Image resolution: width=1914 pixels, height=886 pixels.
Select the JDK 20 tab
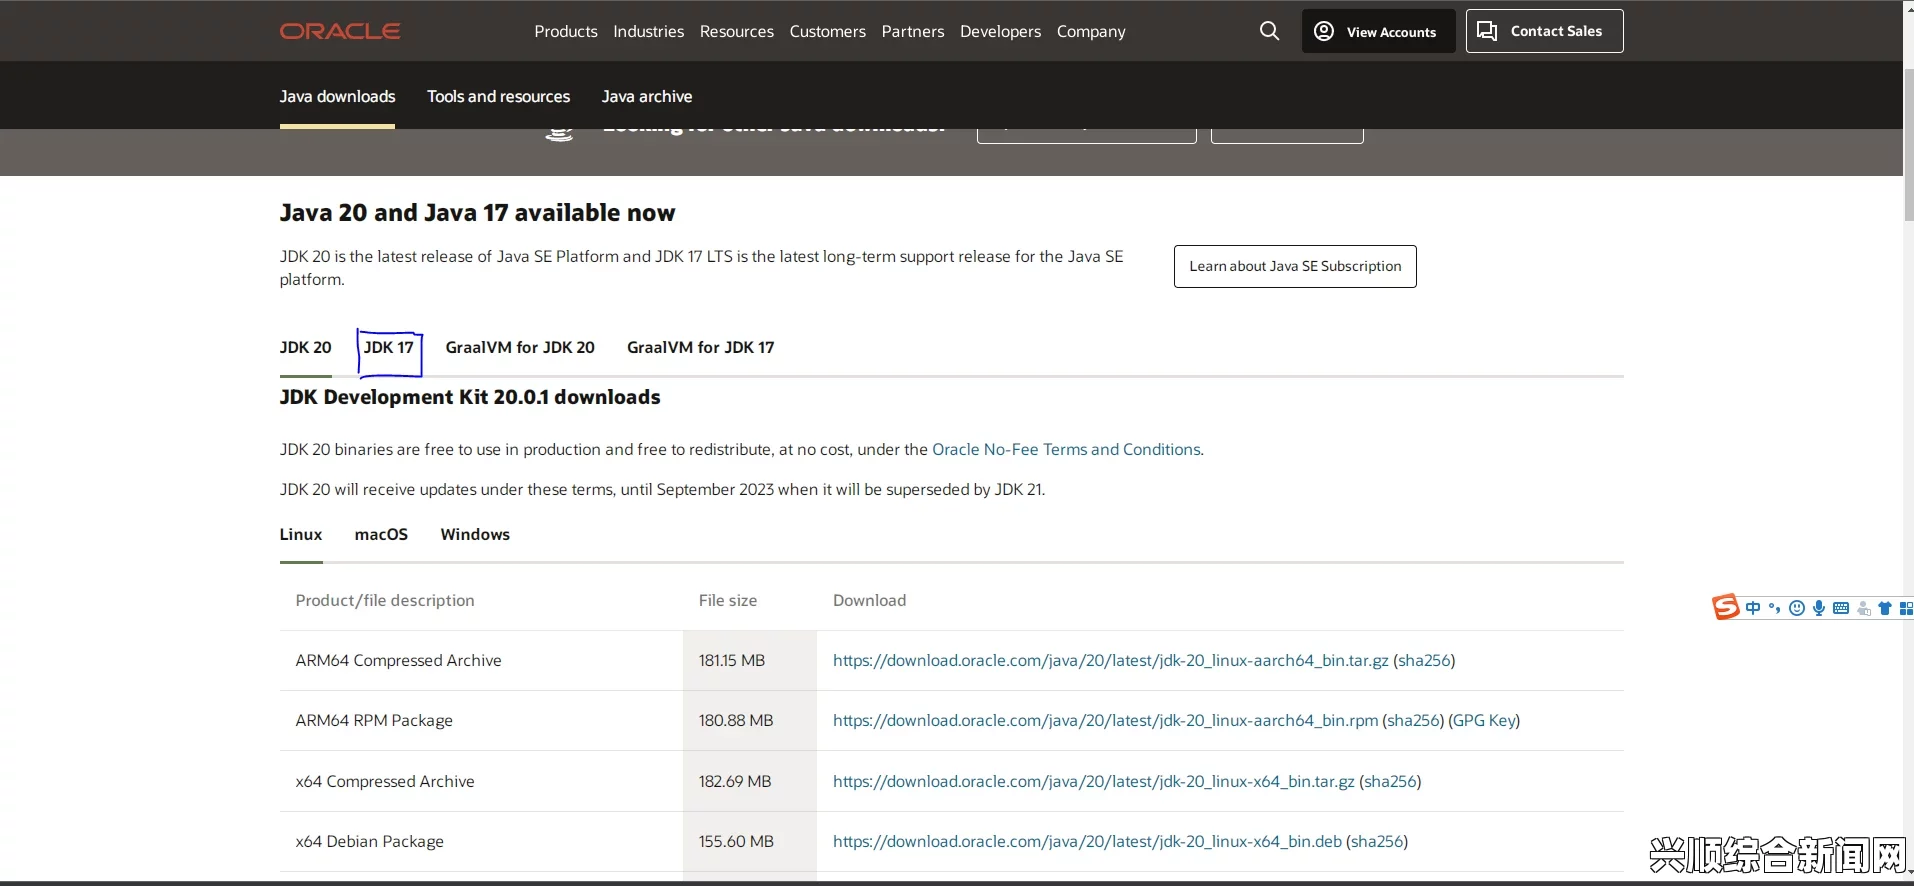click(305, 347)
